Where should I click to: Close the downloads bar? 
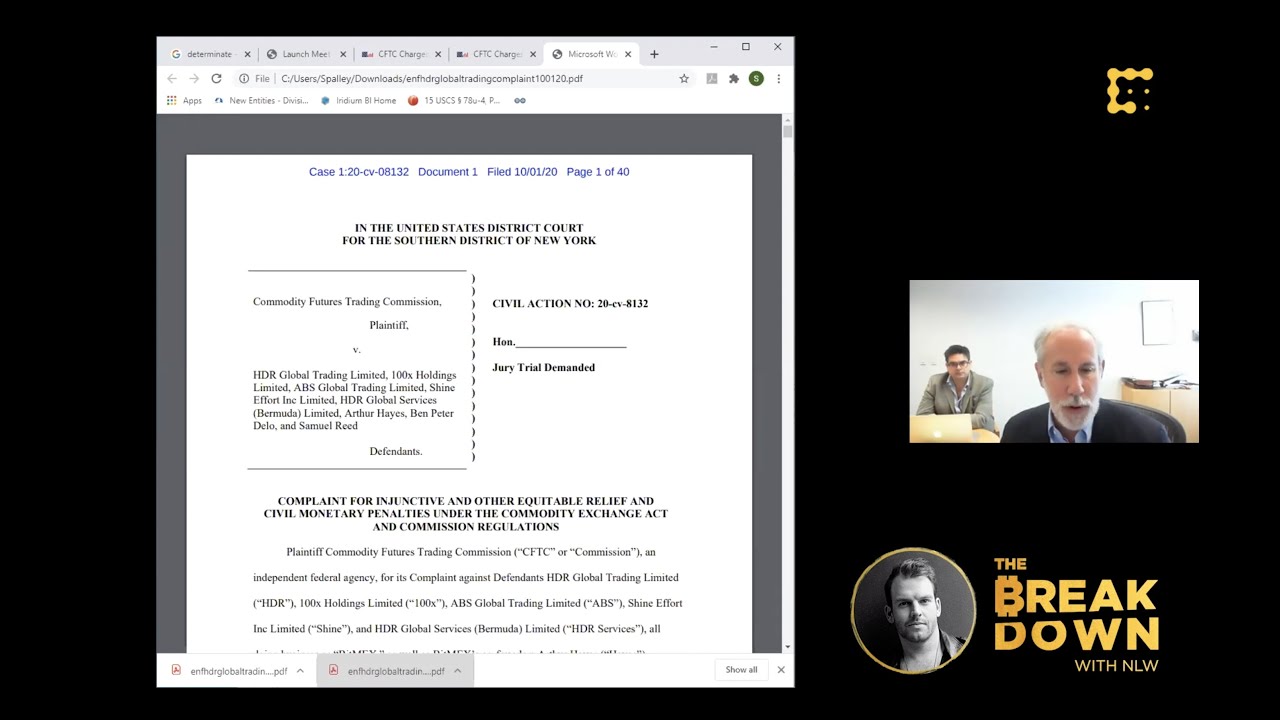click(x=781, y=670)
